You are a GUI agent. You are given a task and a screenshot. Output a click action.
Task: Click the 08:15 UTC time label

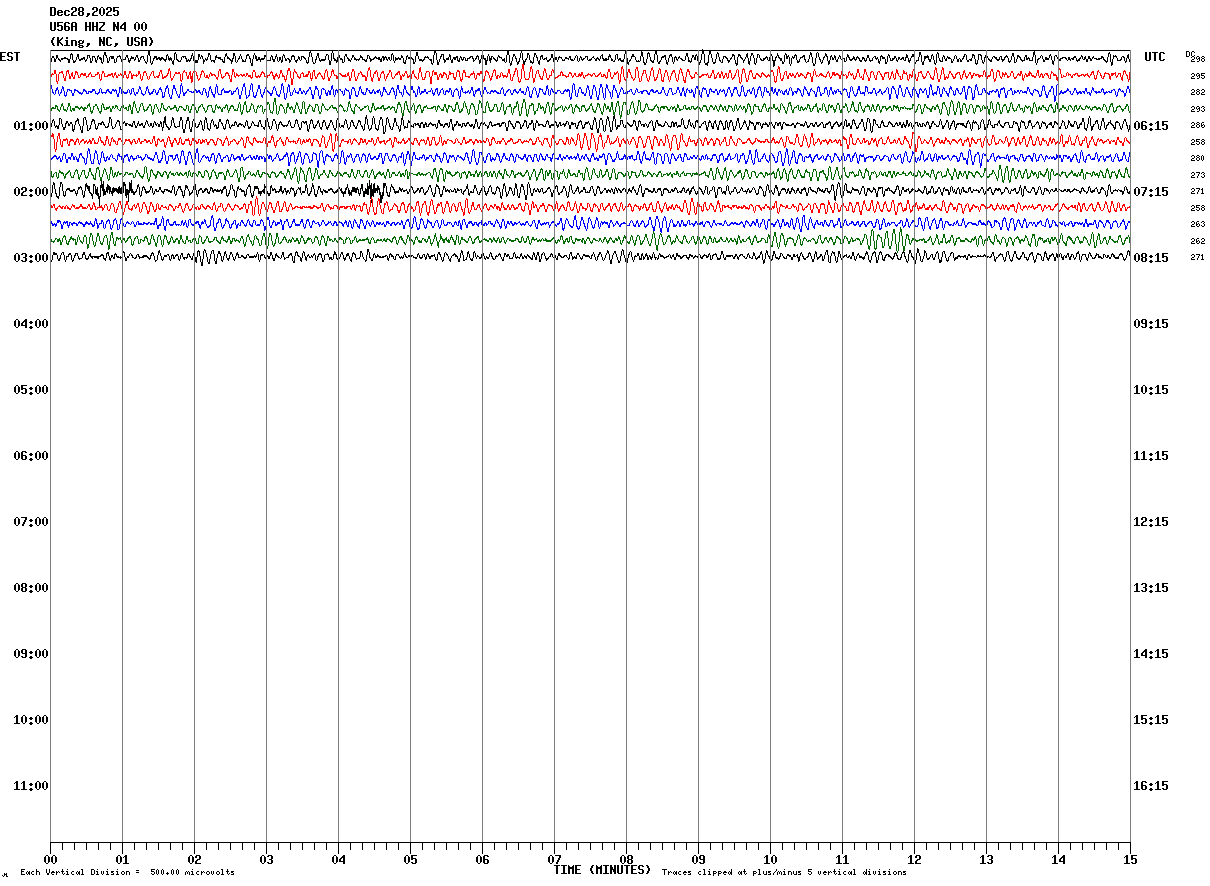pos(1151,258)
